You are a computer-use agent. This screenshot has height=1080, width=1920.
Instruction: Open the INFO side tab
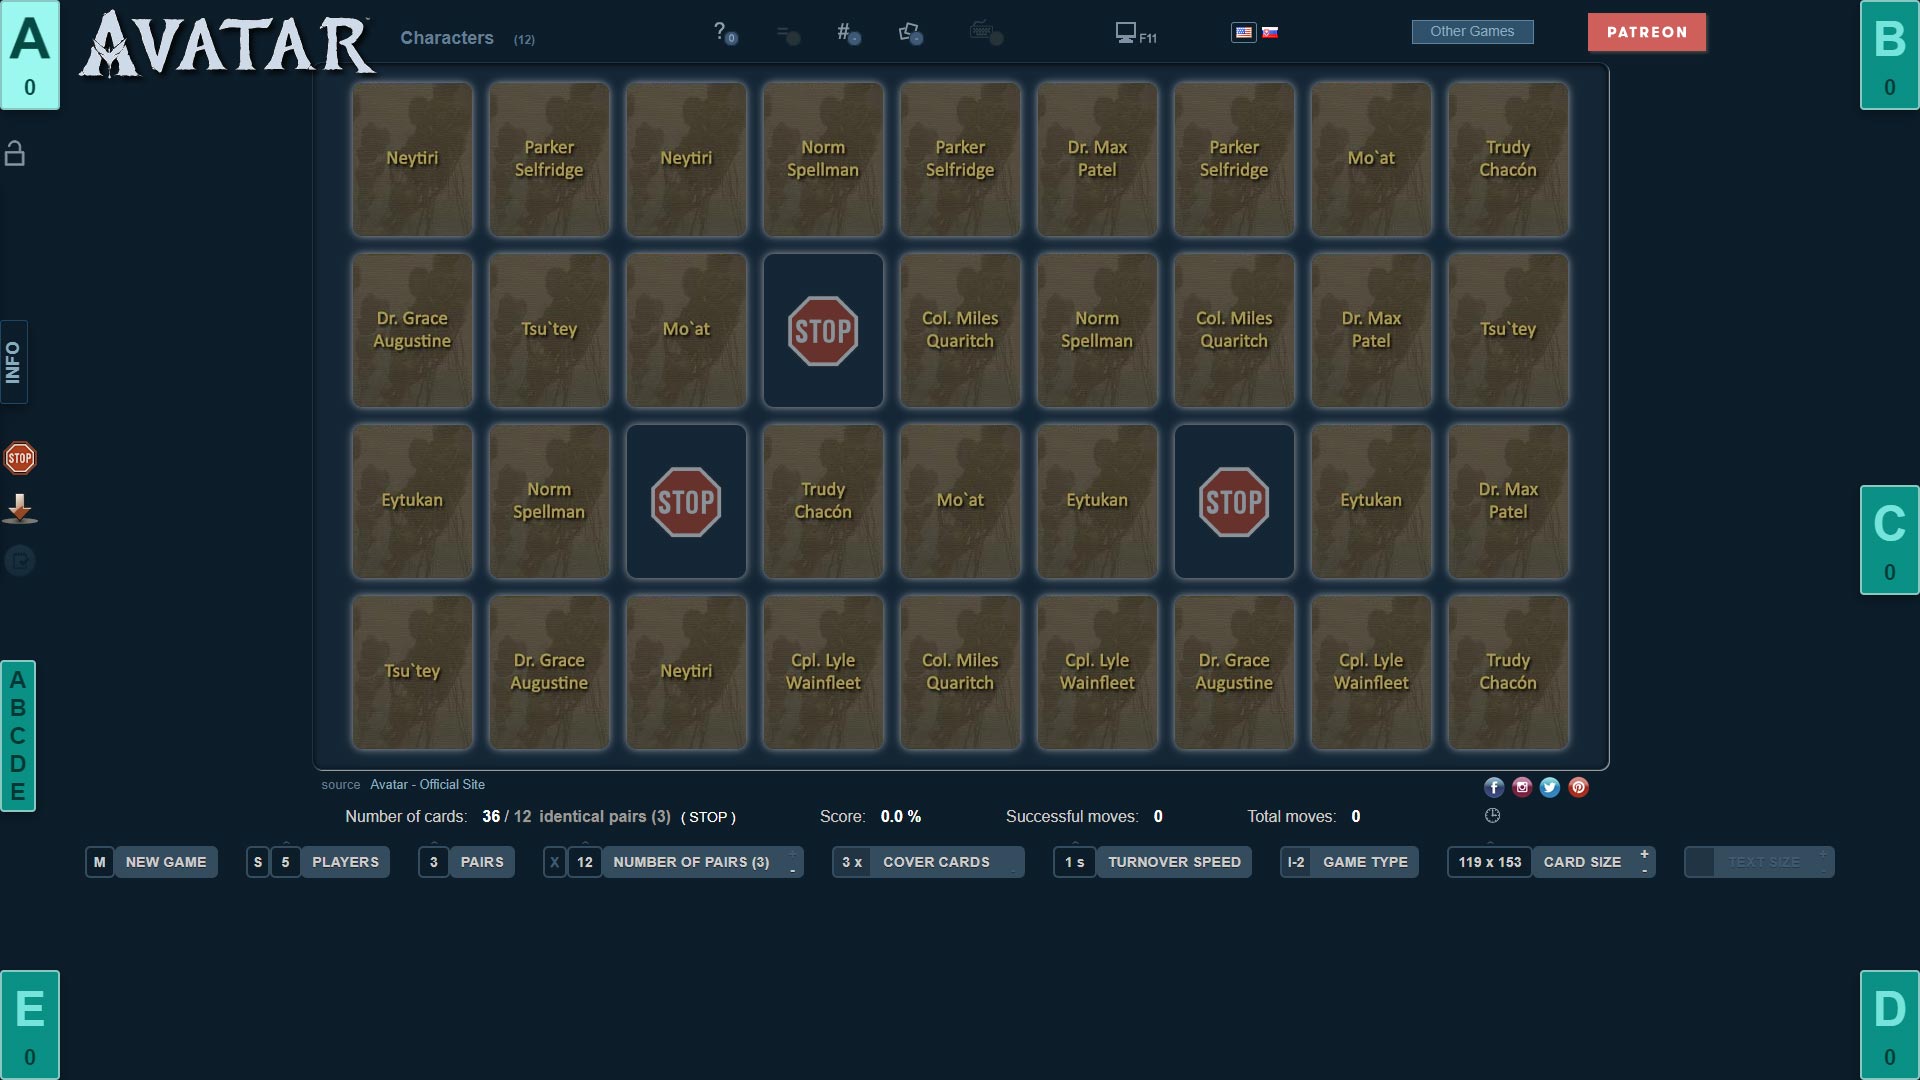pyautogui.click(x=14, y=362)
